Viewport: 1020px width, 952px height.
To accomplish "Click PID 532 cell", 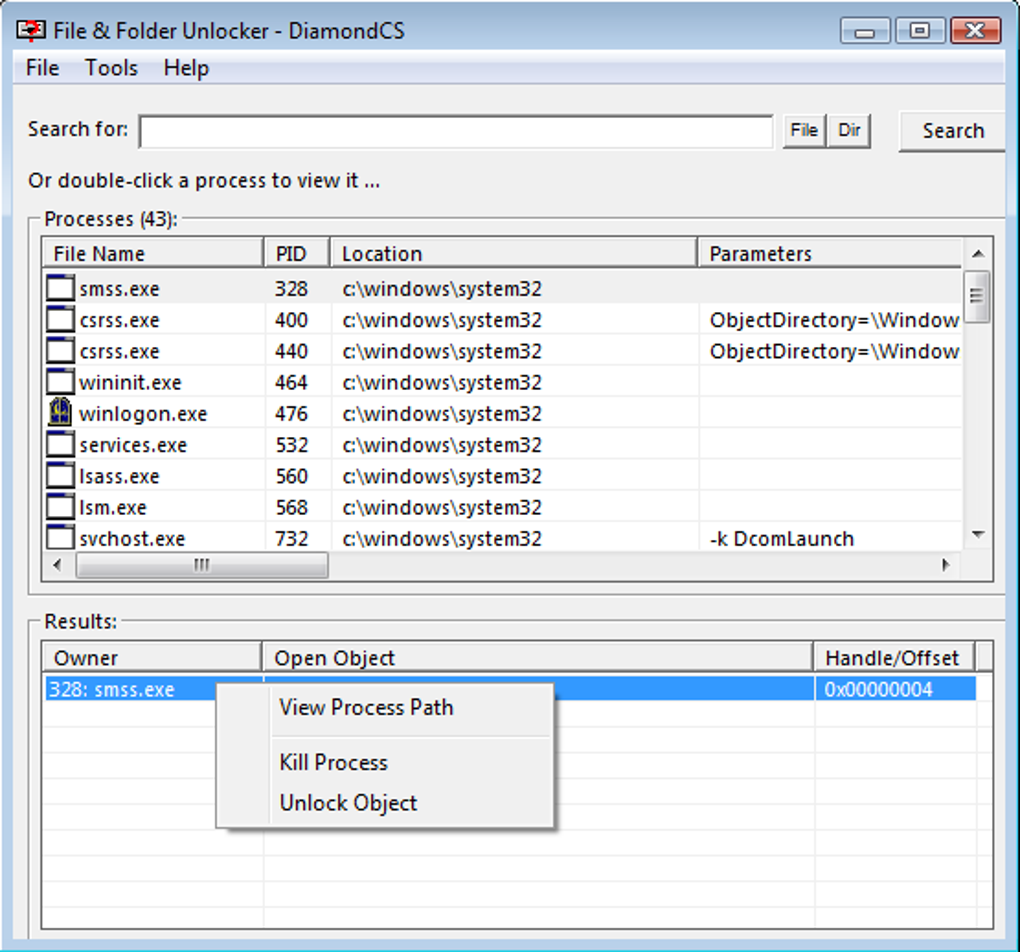I will (x=291, y=444).
